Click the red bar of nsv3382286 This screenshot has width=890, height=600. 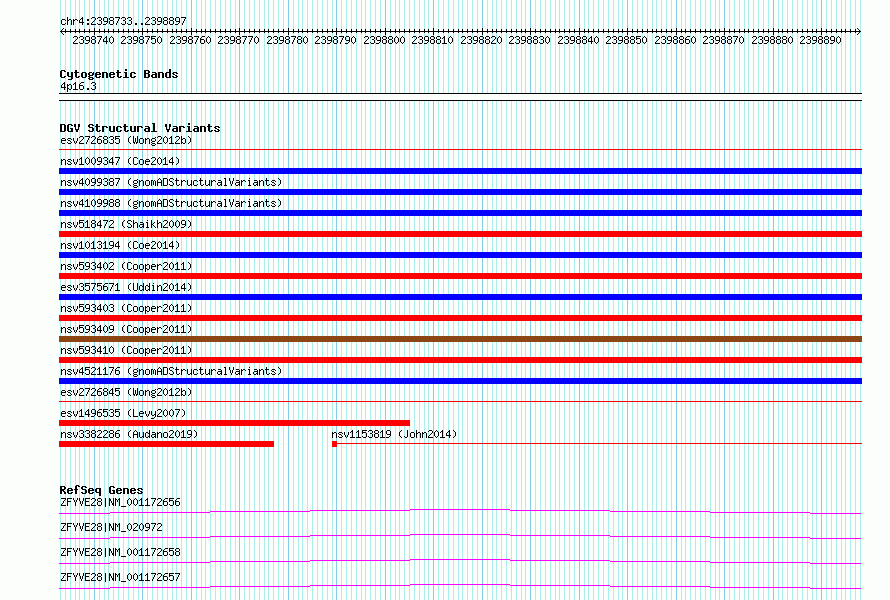point(166,444)
